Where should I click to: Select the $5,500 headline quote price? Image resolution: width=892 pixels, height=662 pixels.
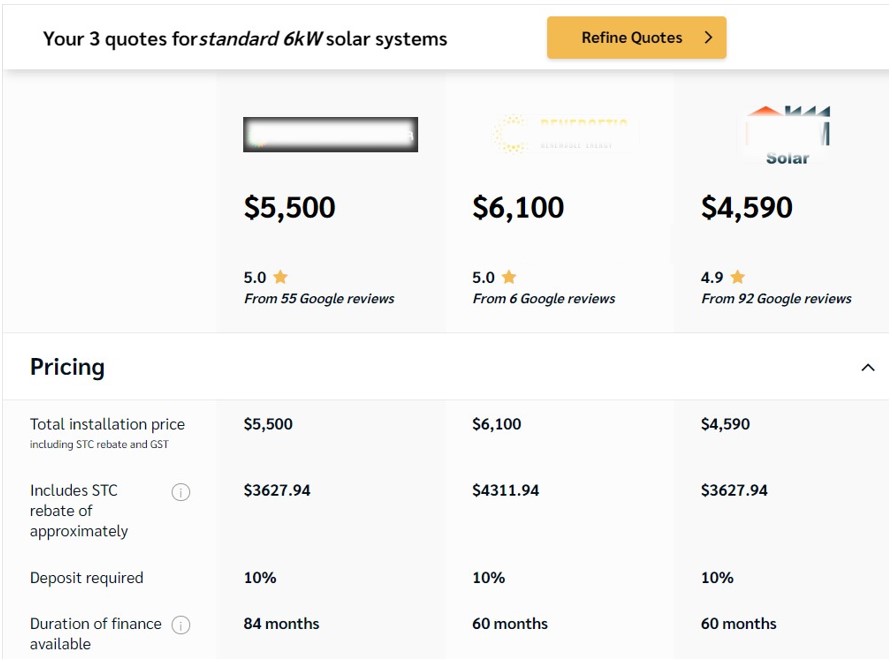tap(290, 208)
